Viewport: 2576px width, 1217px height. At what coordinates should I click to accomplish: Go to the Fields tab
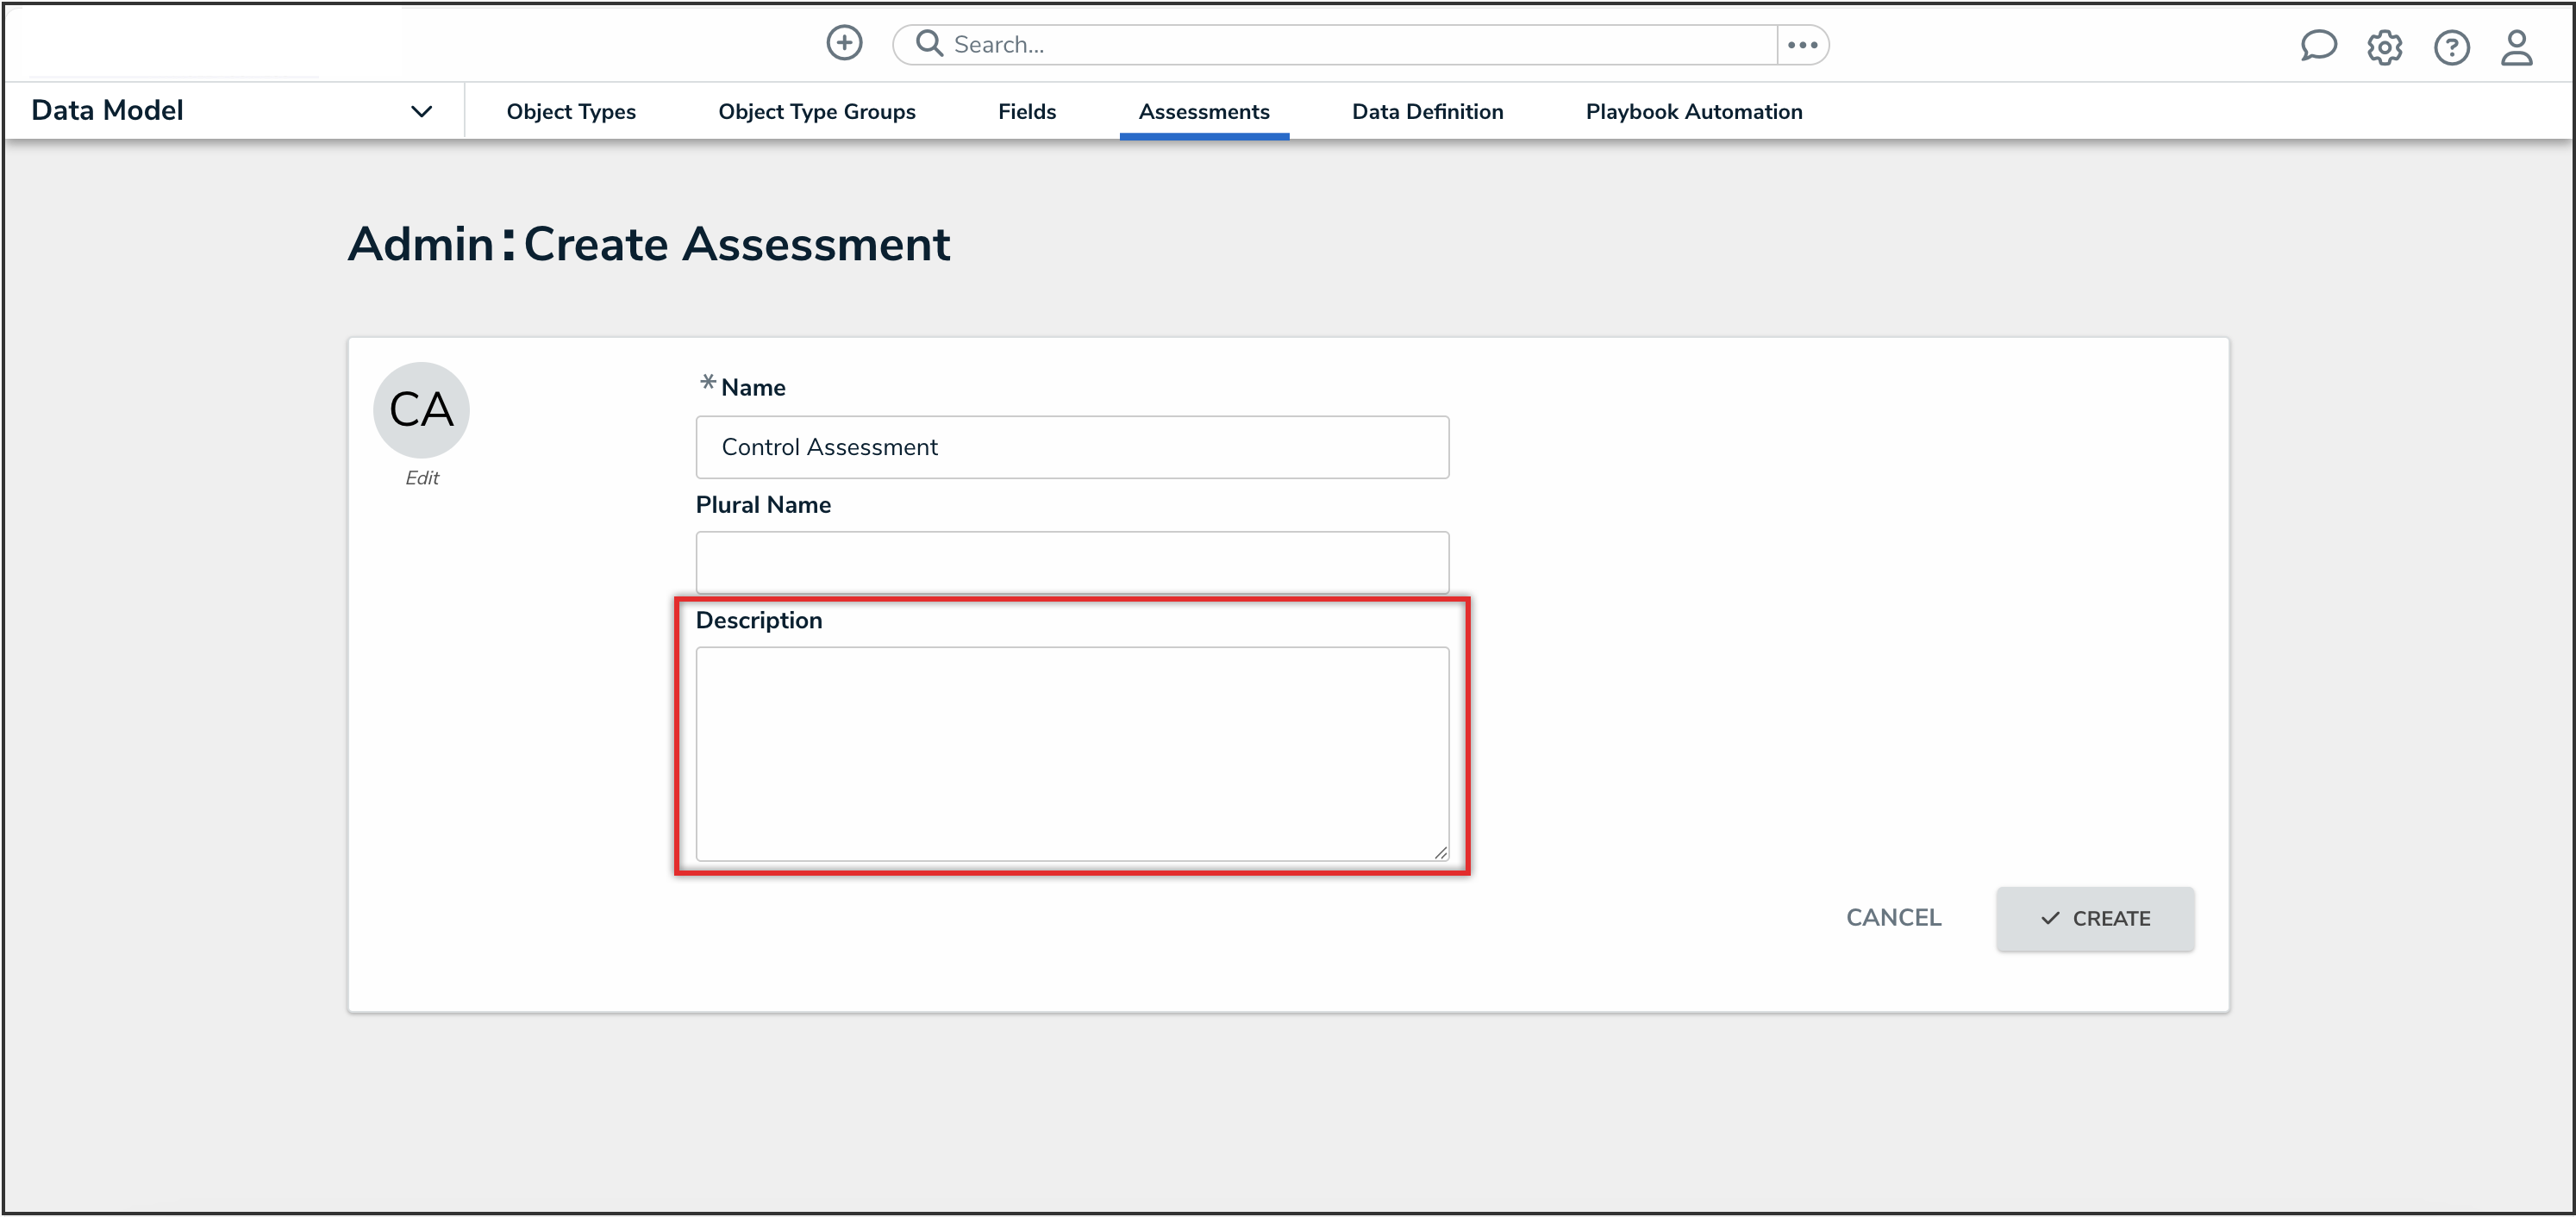[1026, 112]
